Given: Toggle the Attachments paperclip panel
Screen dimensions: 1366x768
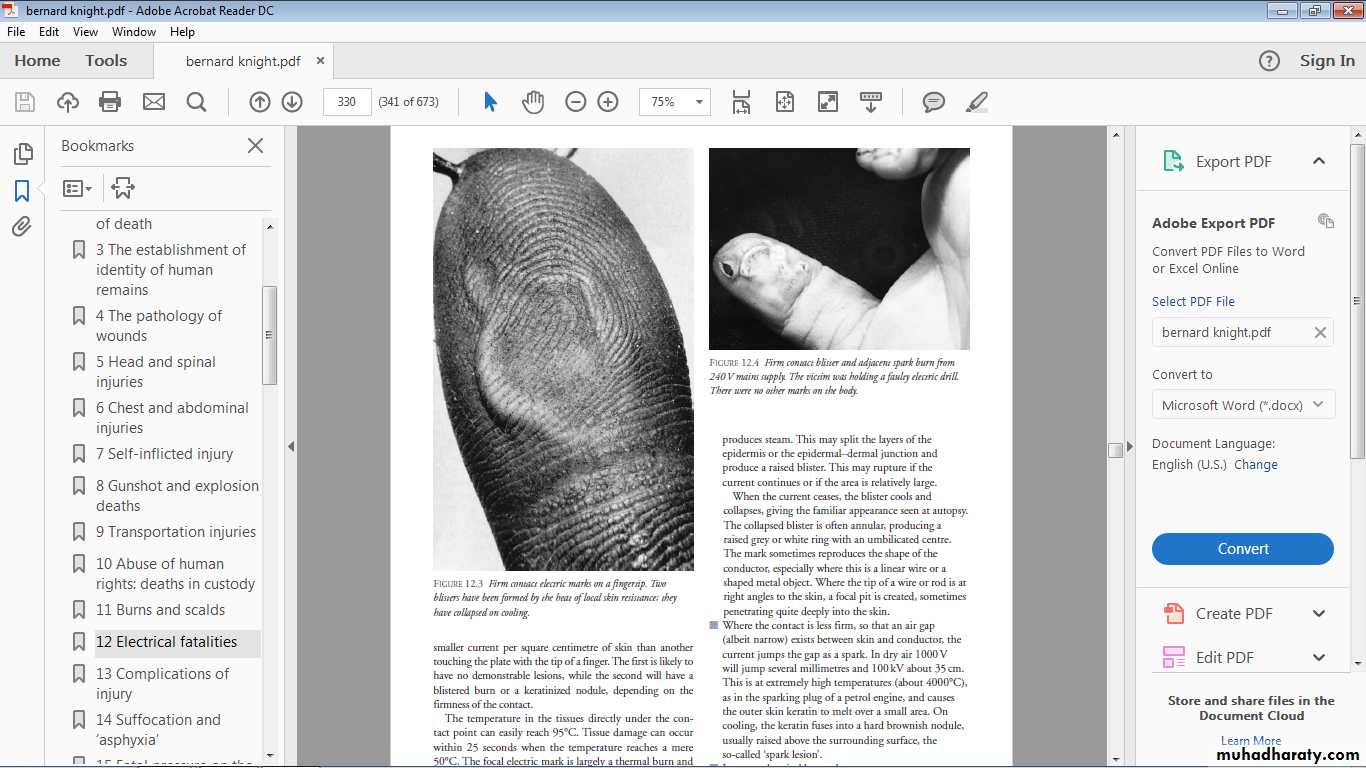Looking at the screenshot, I should click(22, 227).
